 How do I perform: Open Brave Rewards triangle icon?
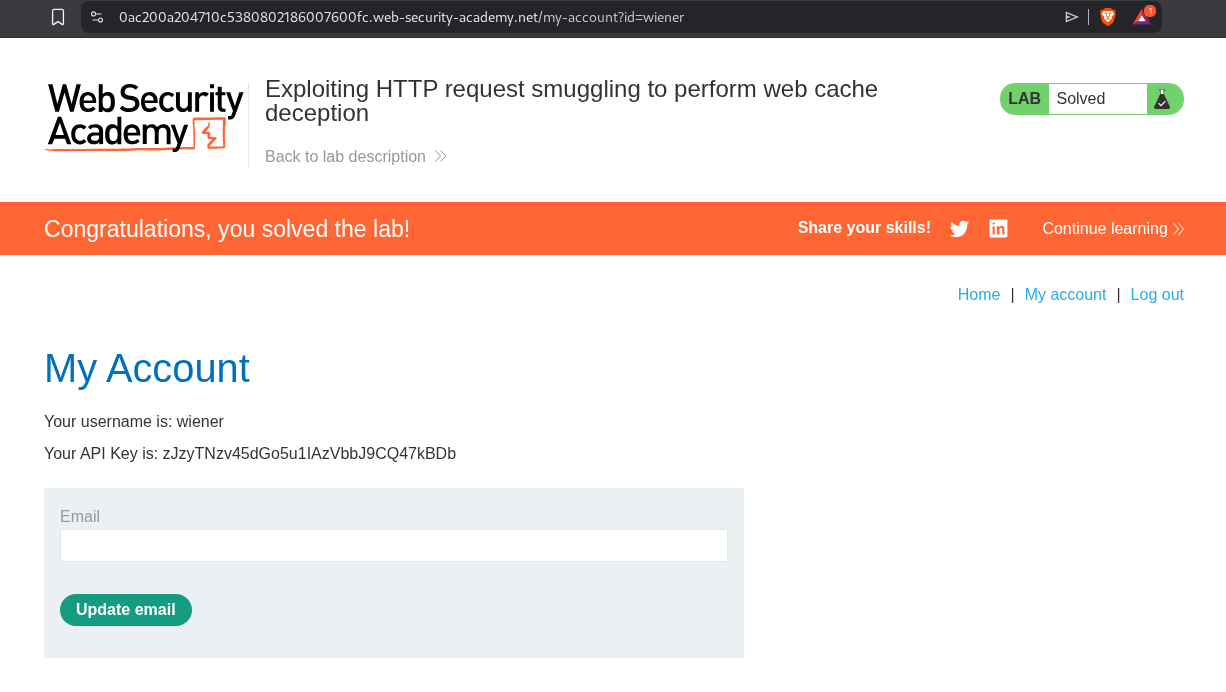point(1141,17)
